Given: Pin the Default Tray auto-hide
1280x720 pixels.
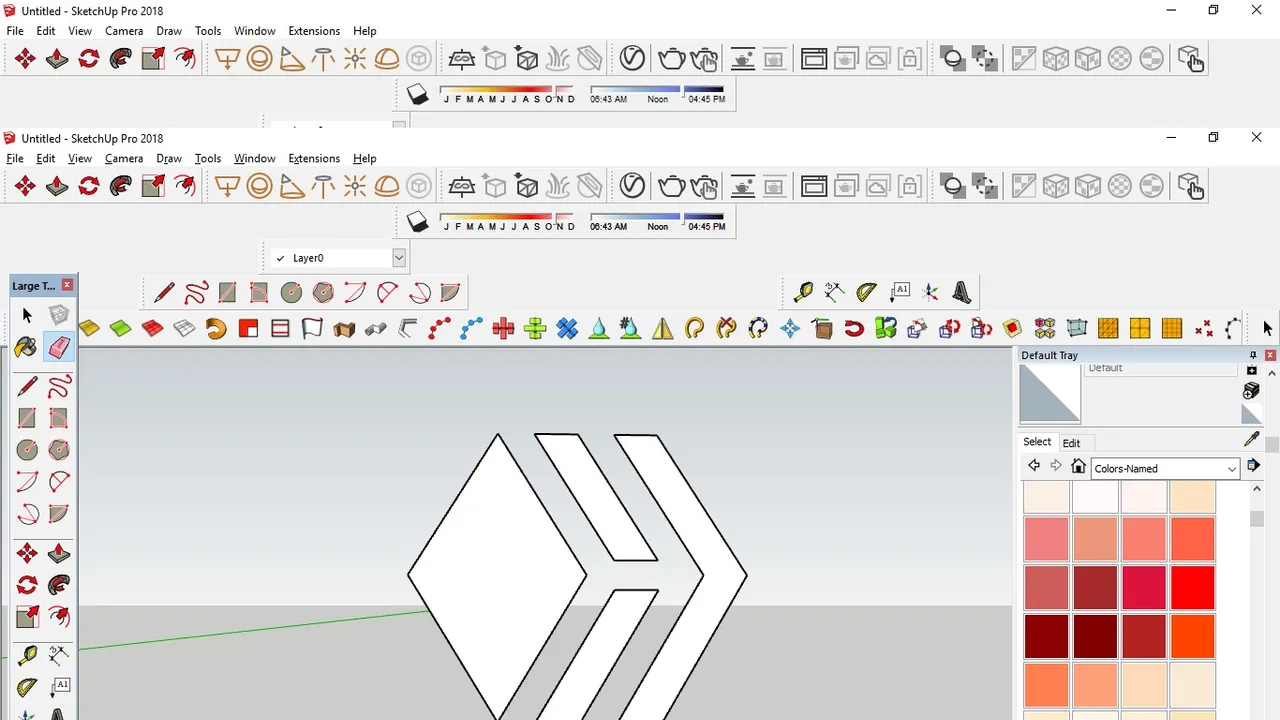Looking at the screenshot, I should click(x=1253, y=355).
